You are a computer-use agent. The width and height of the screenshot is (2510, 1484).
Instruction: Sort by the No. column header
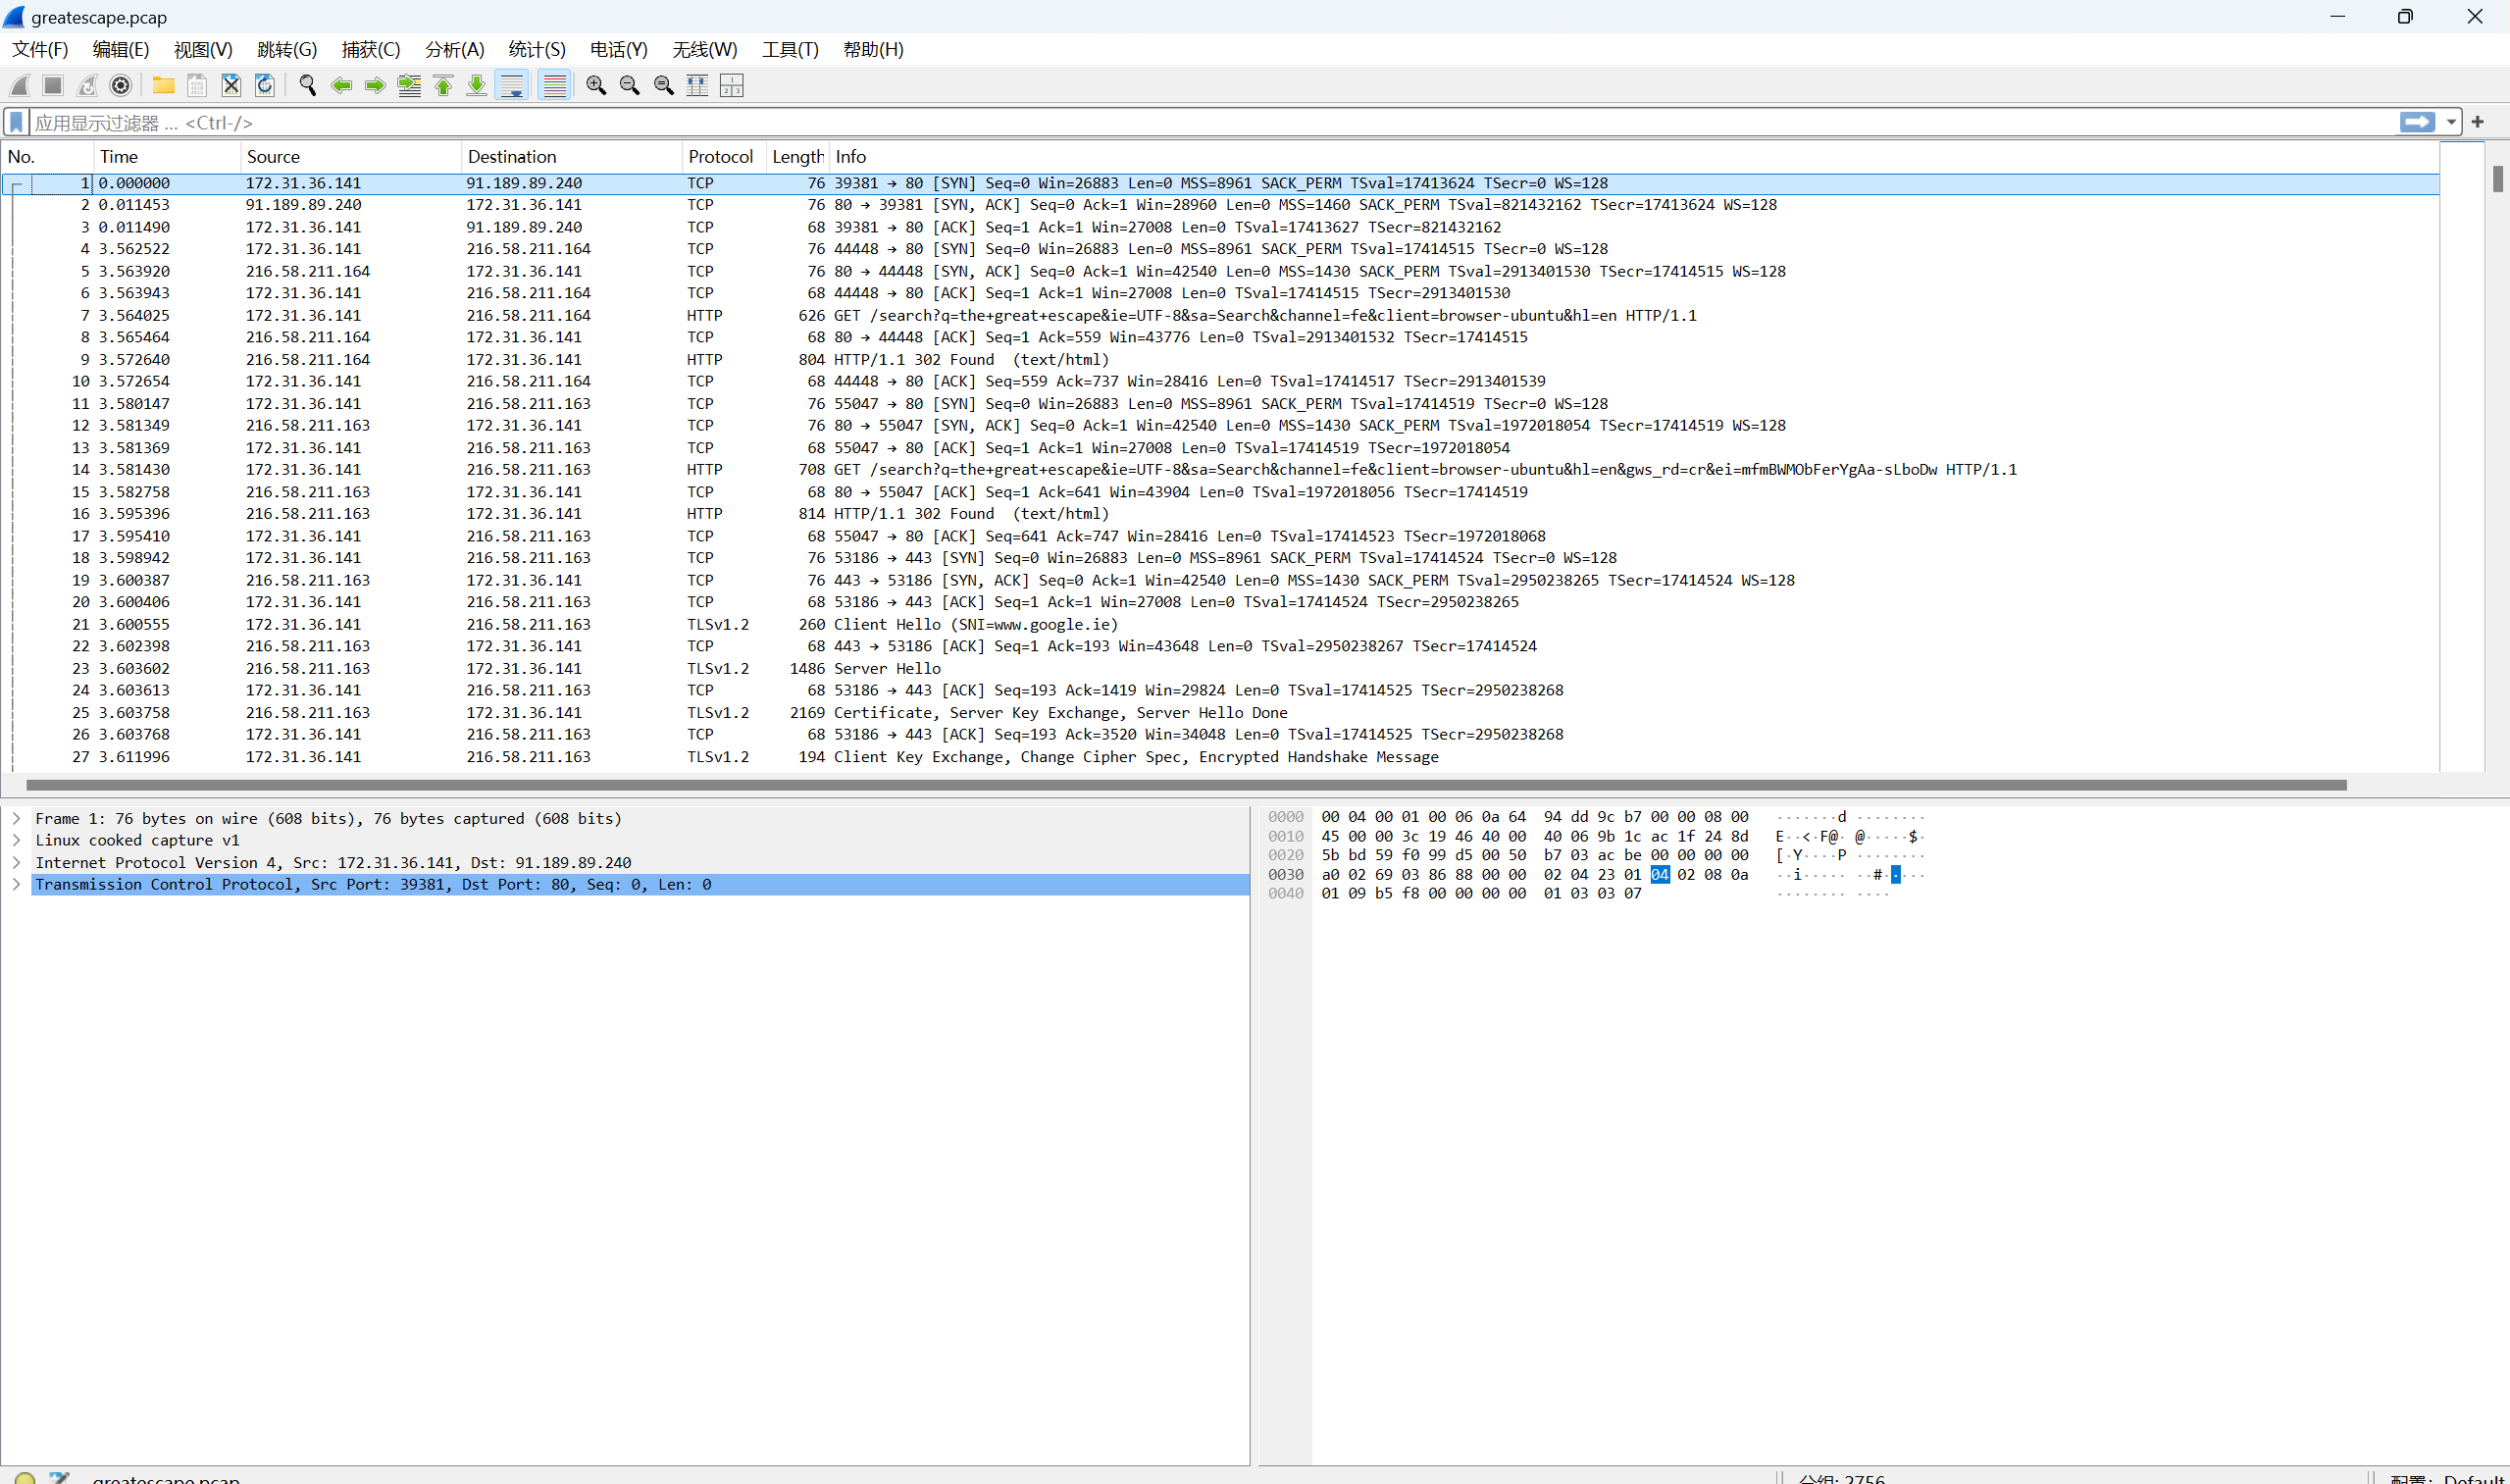tap(48, 157)
